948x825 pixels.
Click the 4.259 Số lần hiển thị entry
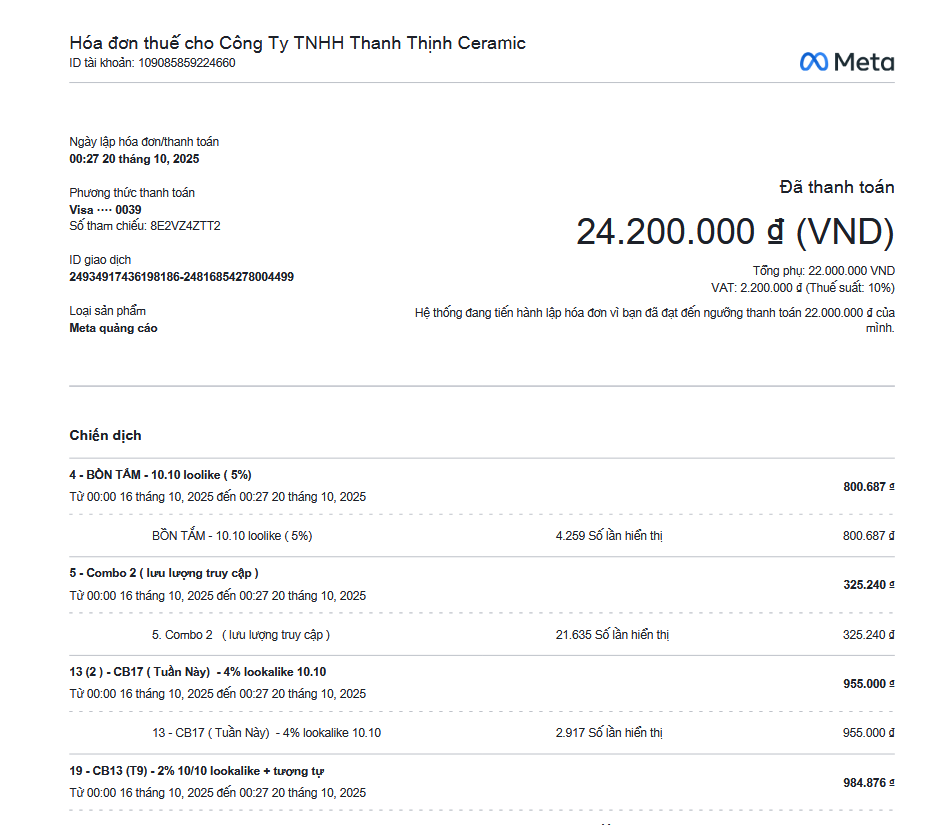[x=609, y=536]
